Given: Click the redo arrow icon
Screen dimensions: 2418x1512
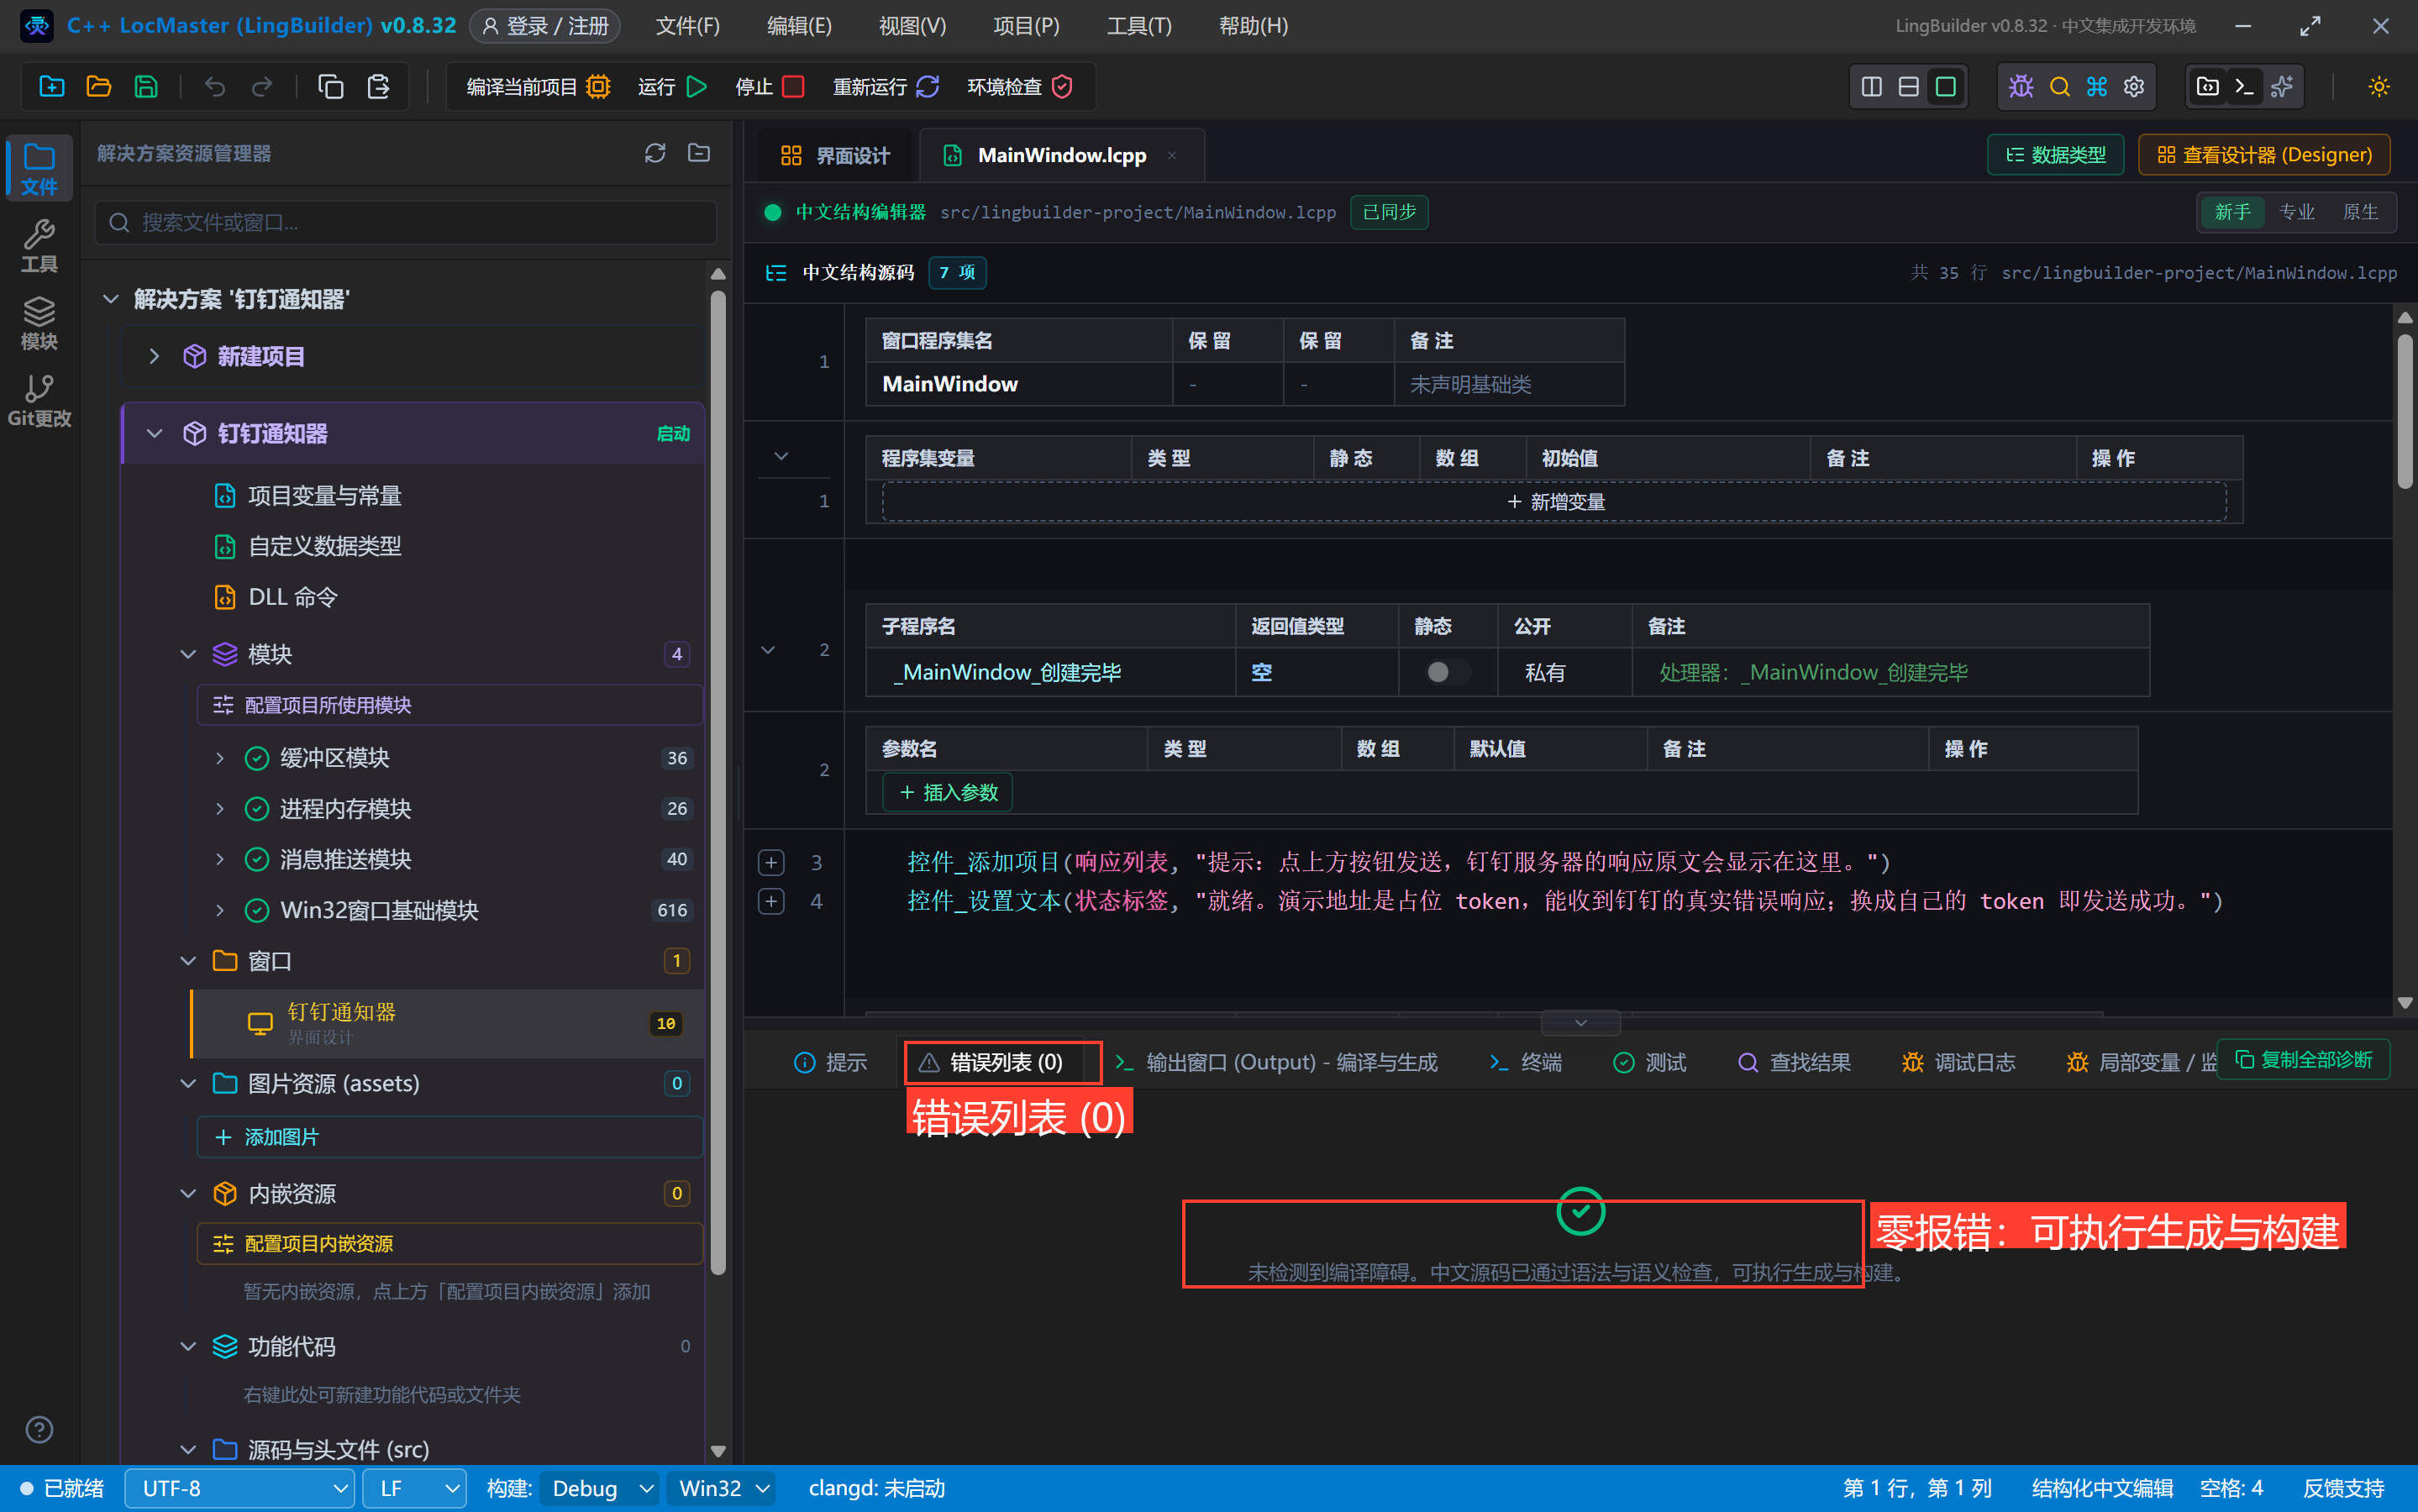Looking at the screenshot, I should click(x=262, y=87).
